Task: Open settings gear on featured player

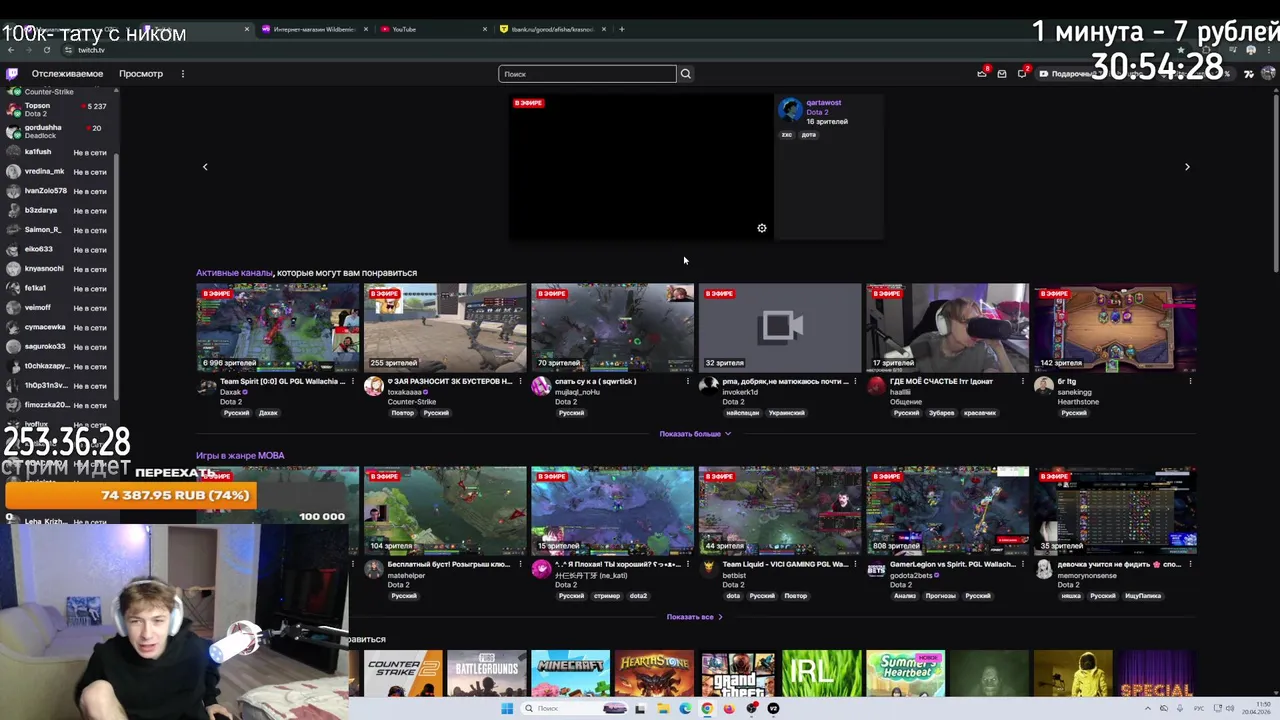Action: click(x=762, y=229)
